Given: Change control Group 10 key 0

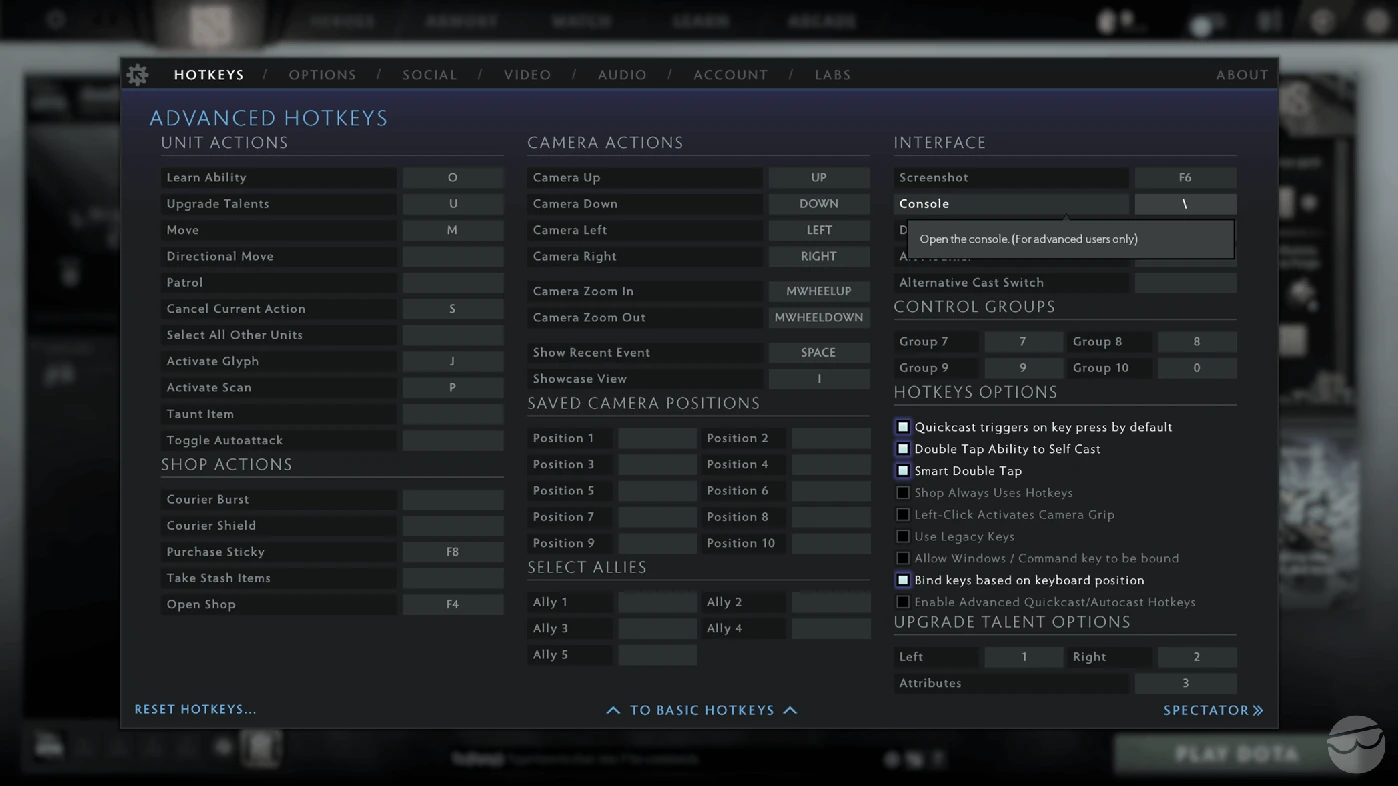Looking at the screenshot, I should [1197, 368].
